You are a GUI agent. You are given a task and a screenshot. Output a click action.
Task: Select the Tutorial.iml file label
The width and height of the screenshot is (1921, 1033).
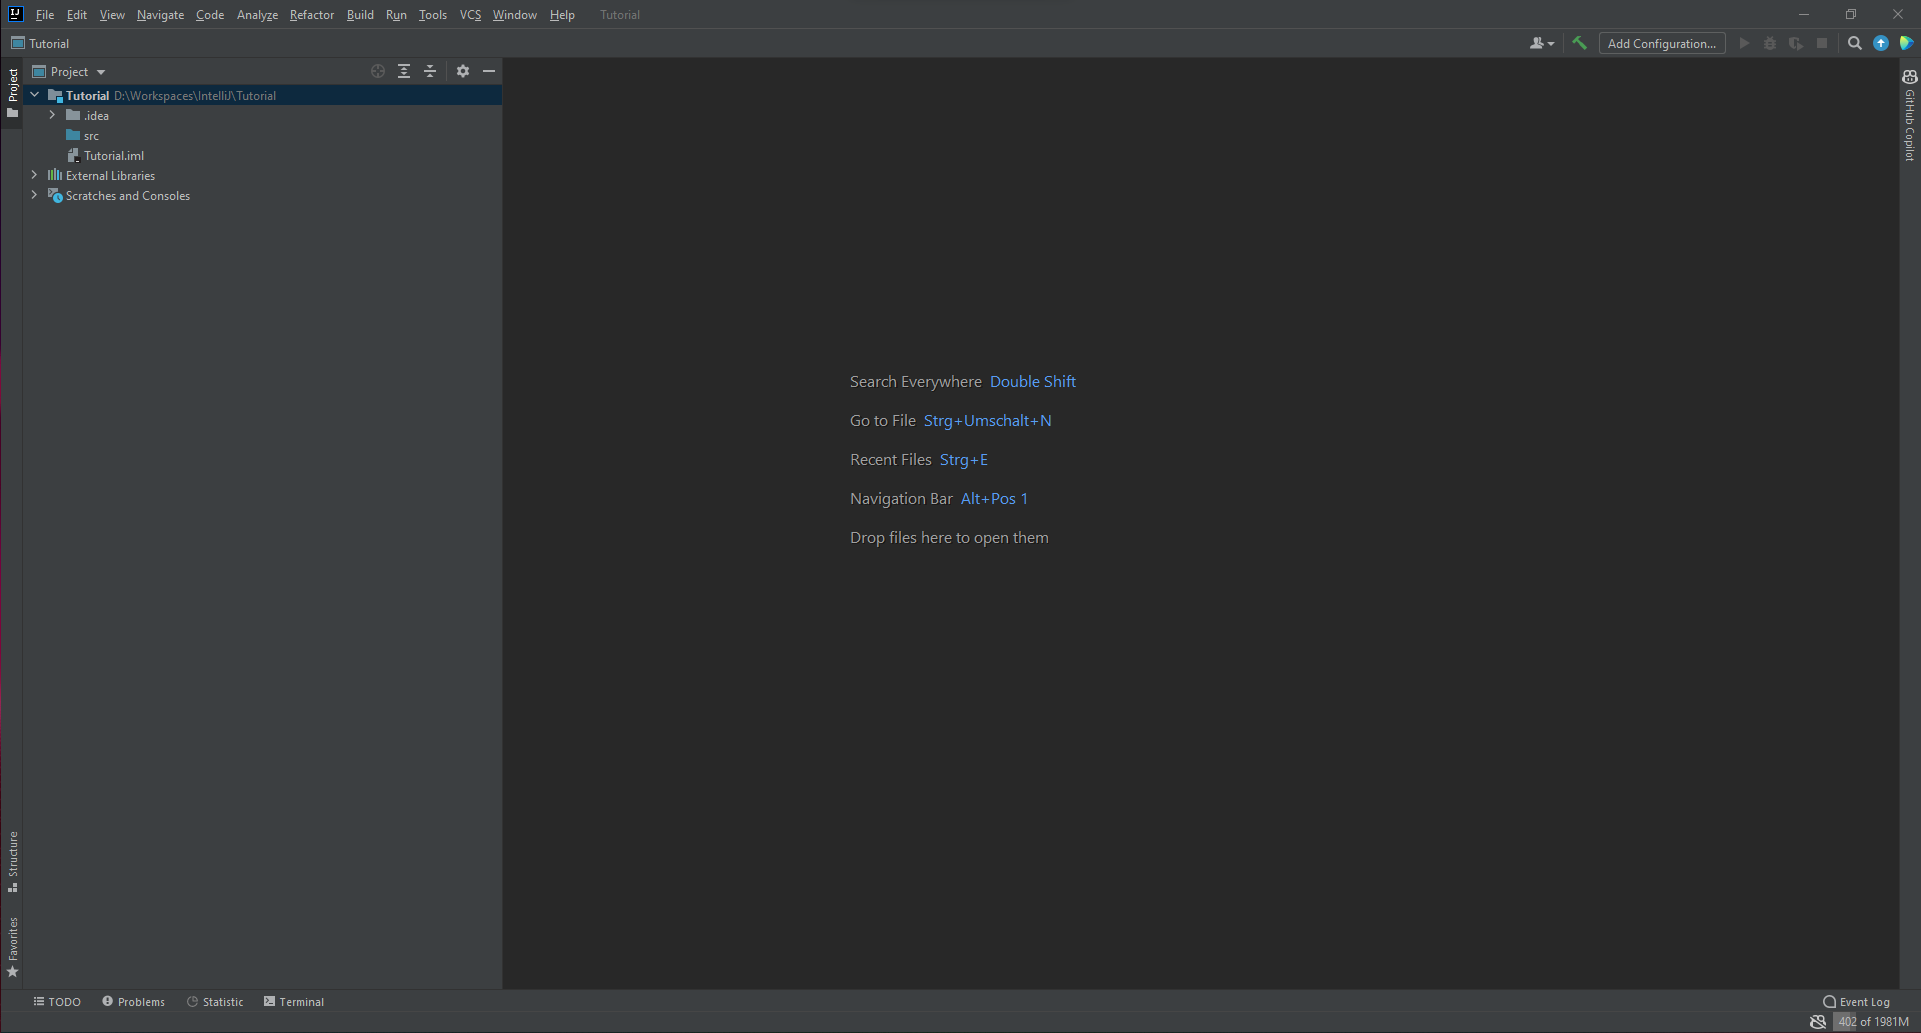(114, 156)
